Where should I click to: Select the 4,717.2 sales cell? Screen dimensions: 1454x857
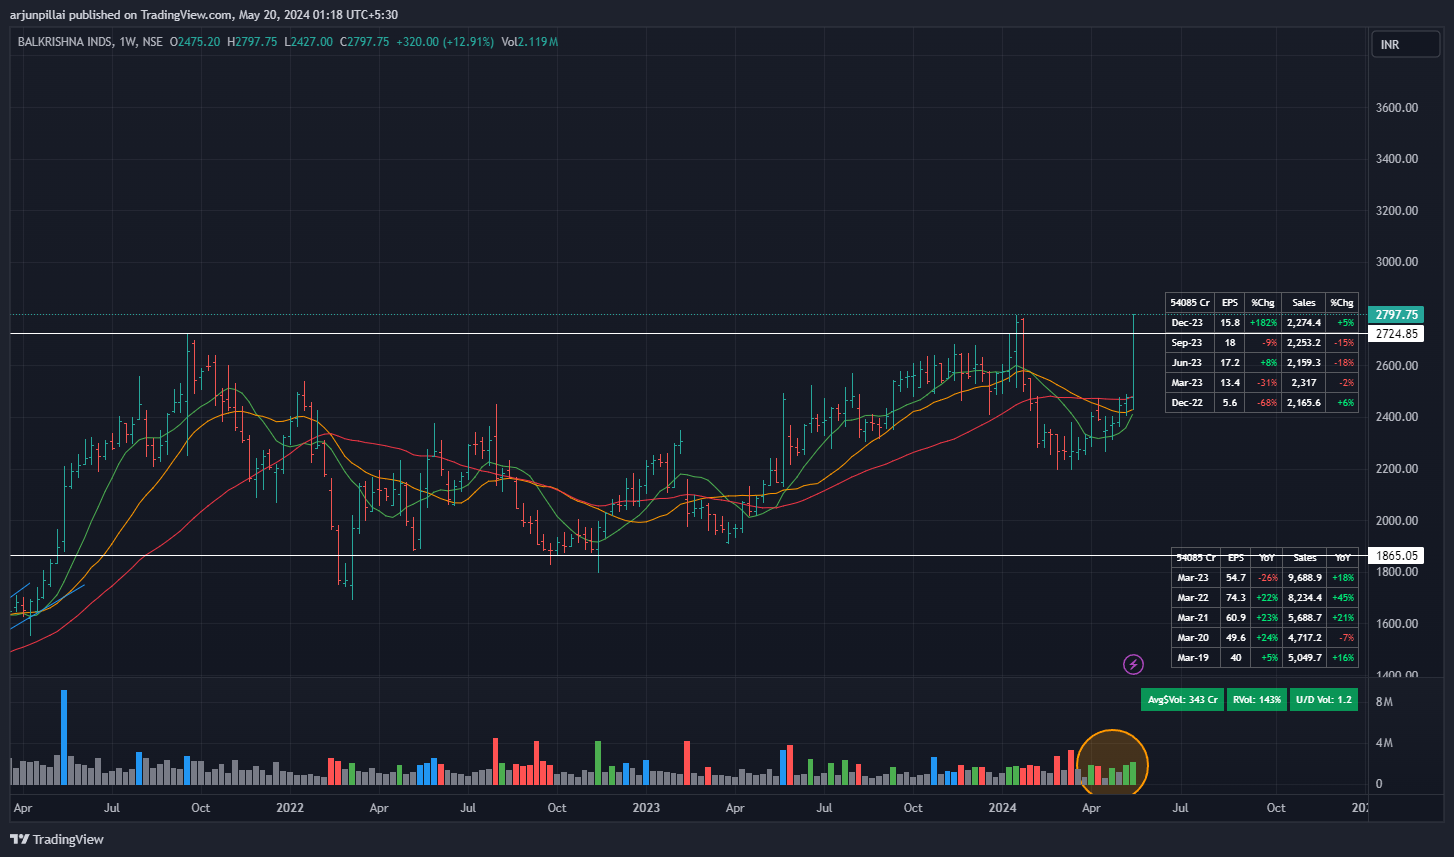tap(1305, 637)
